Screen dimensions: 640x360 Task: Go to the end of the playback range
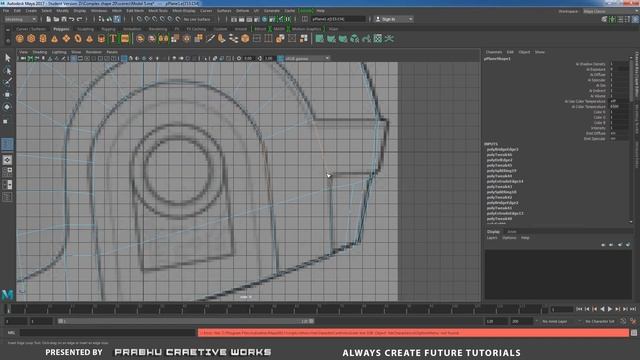[633, 309]
